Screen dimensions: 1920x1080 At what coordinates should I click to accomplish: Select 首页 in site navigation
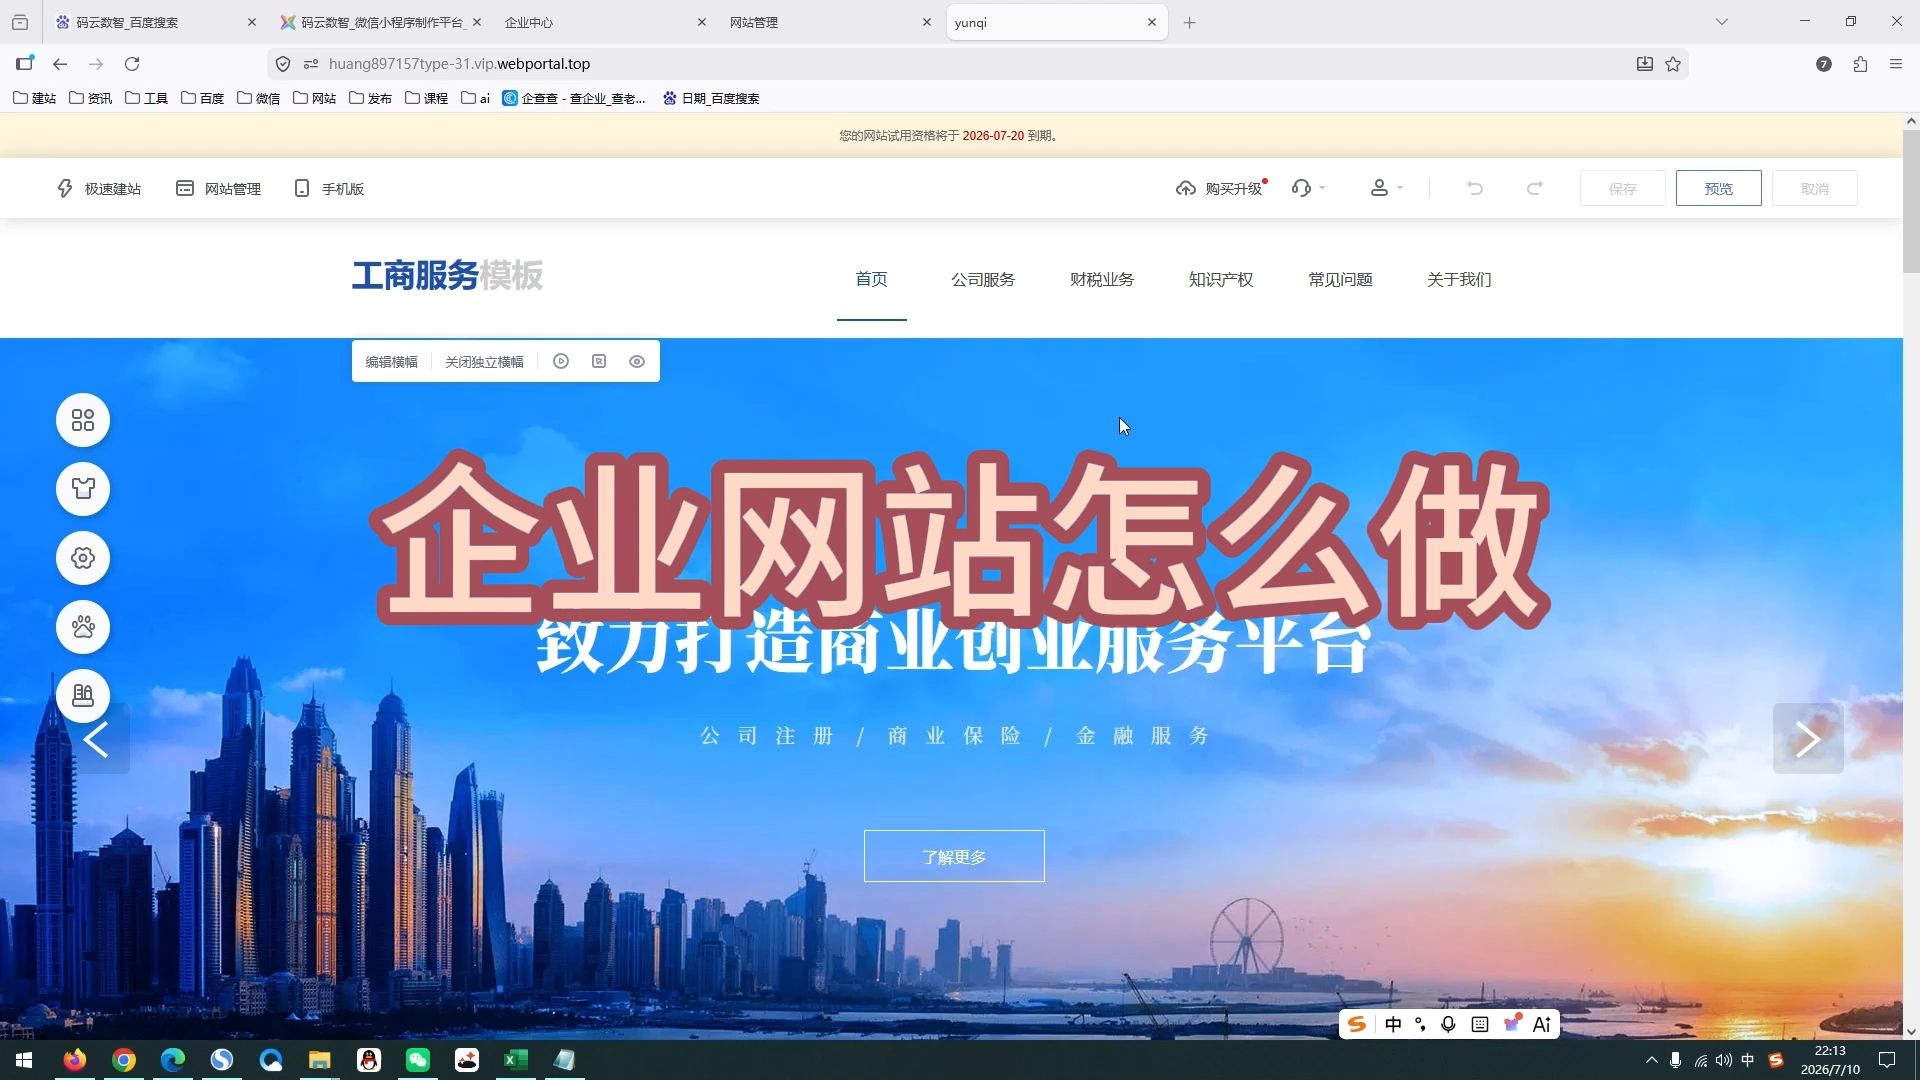coord(871,279)
